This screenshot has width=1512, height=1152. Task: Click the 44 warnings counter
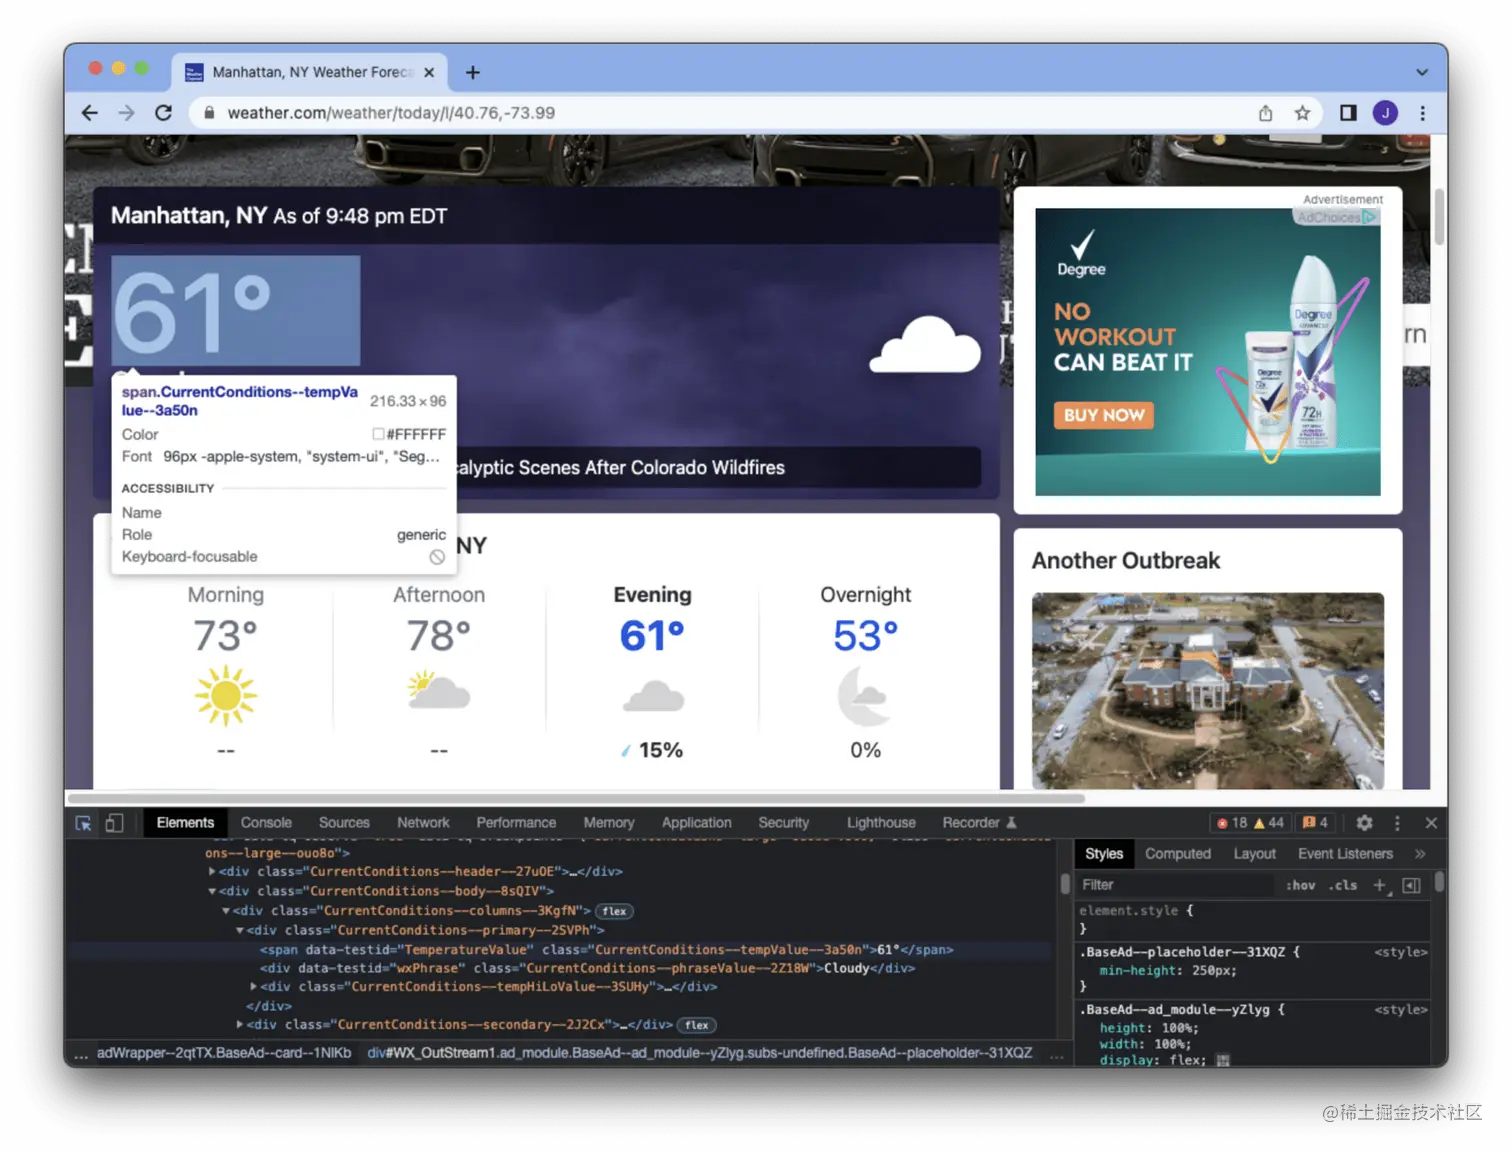1269,823
